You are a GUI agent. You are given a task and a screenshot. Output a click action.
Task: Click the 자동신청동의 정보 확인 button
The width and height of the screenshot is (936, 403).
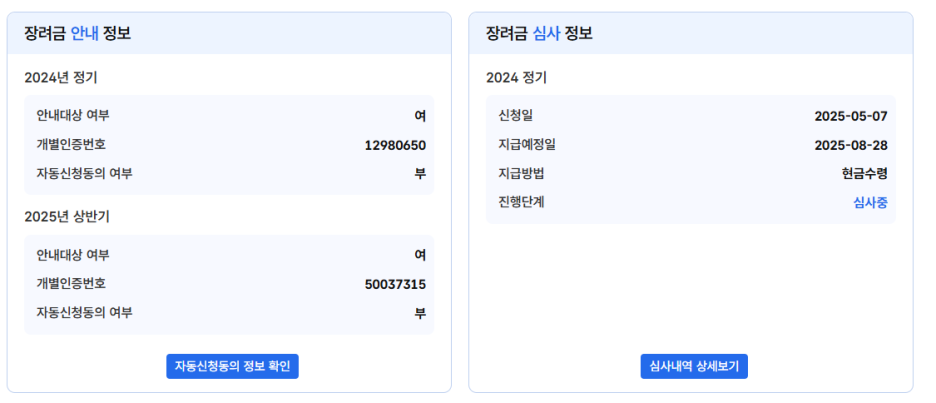[x=232, y=366]
